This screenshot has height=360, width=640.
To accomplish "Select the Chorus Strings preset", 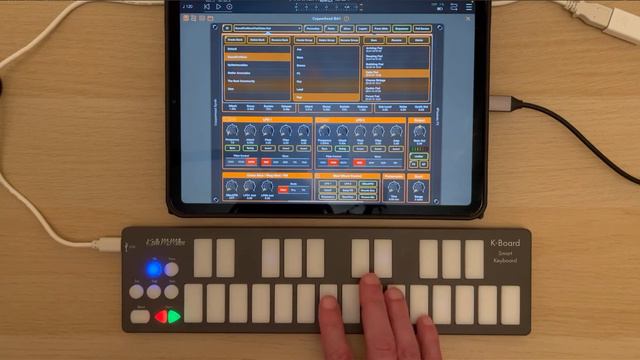I will [396, 81].
